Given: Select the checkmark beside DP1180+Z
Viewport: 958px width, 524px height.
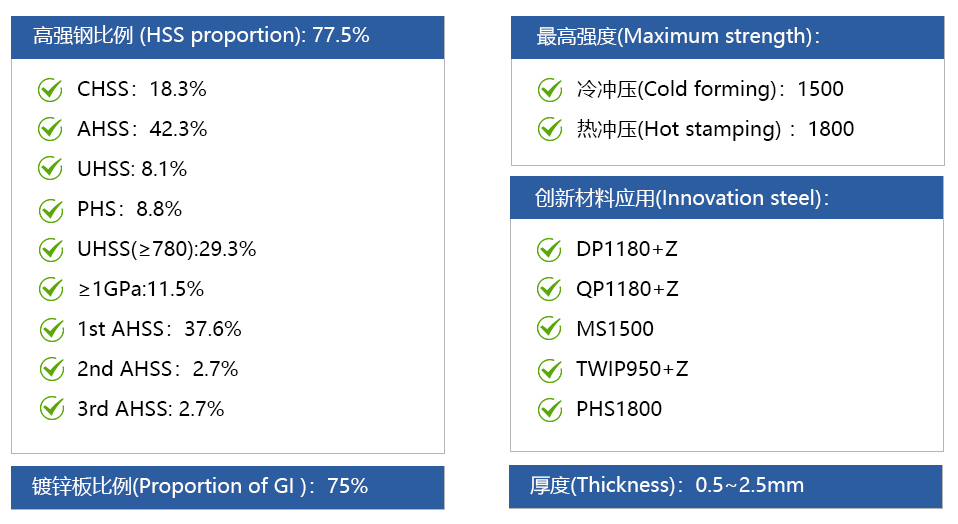Looking at the screenshot, I should tap(549, 249).
